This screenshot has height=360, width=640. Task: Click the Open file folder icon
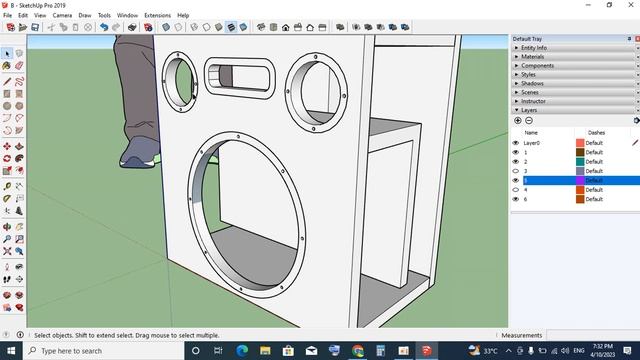tap(23, 27)
